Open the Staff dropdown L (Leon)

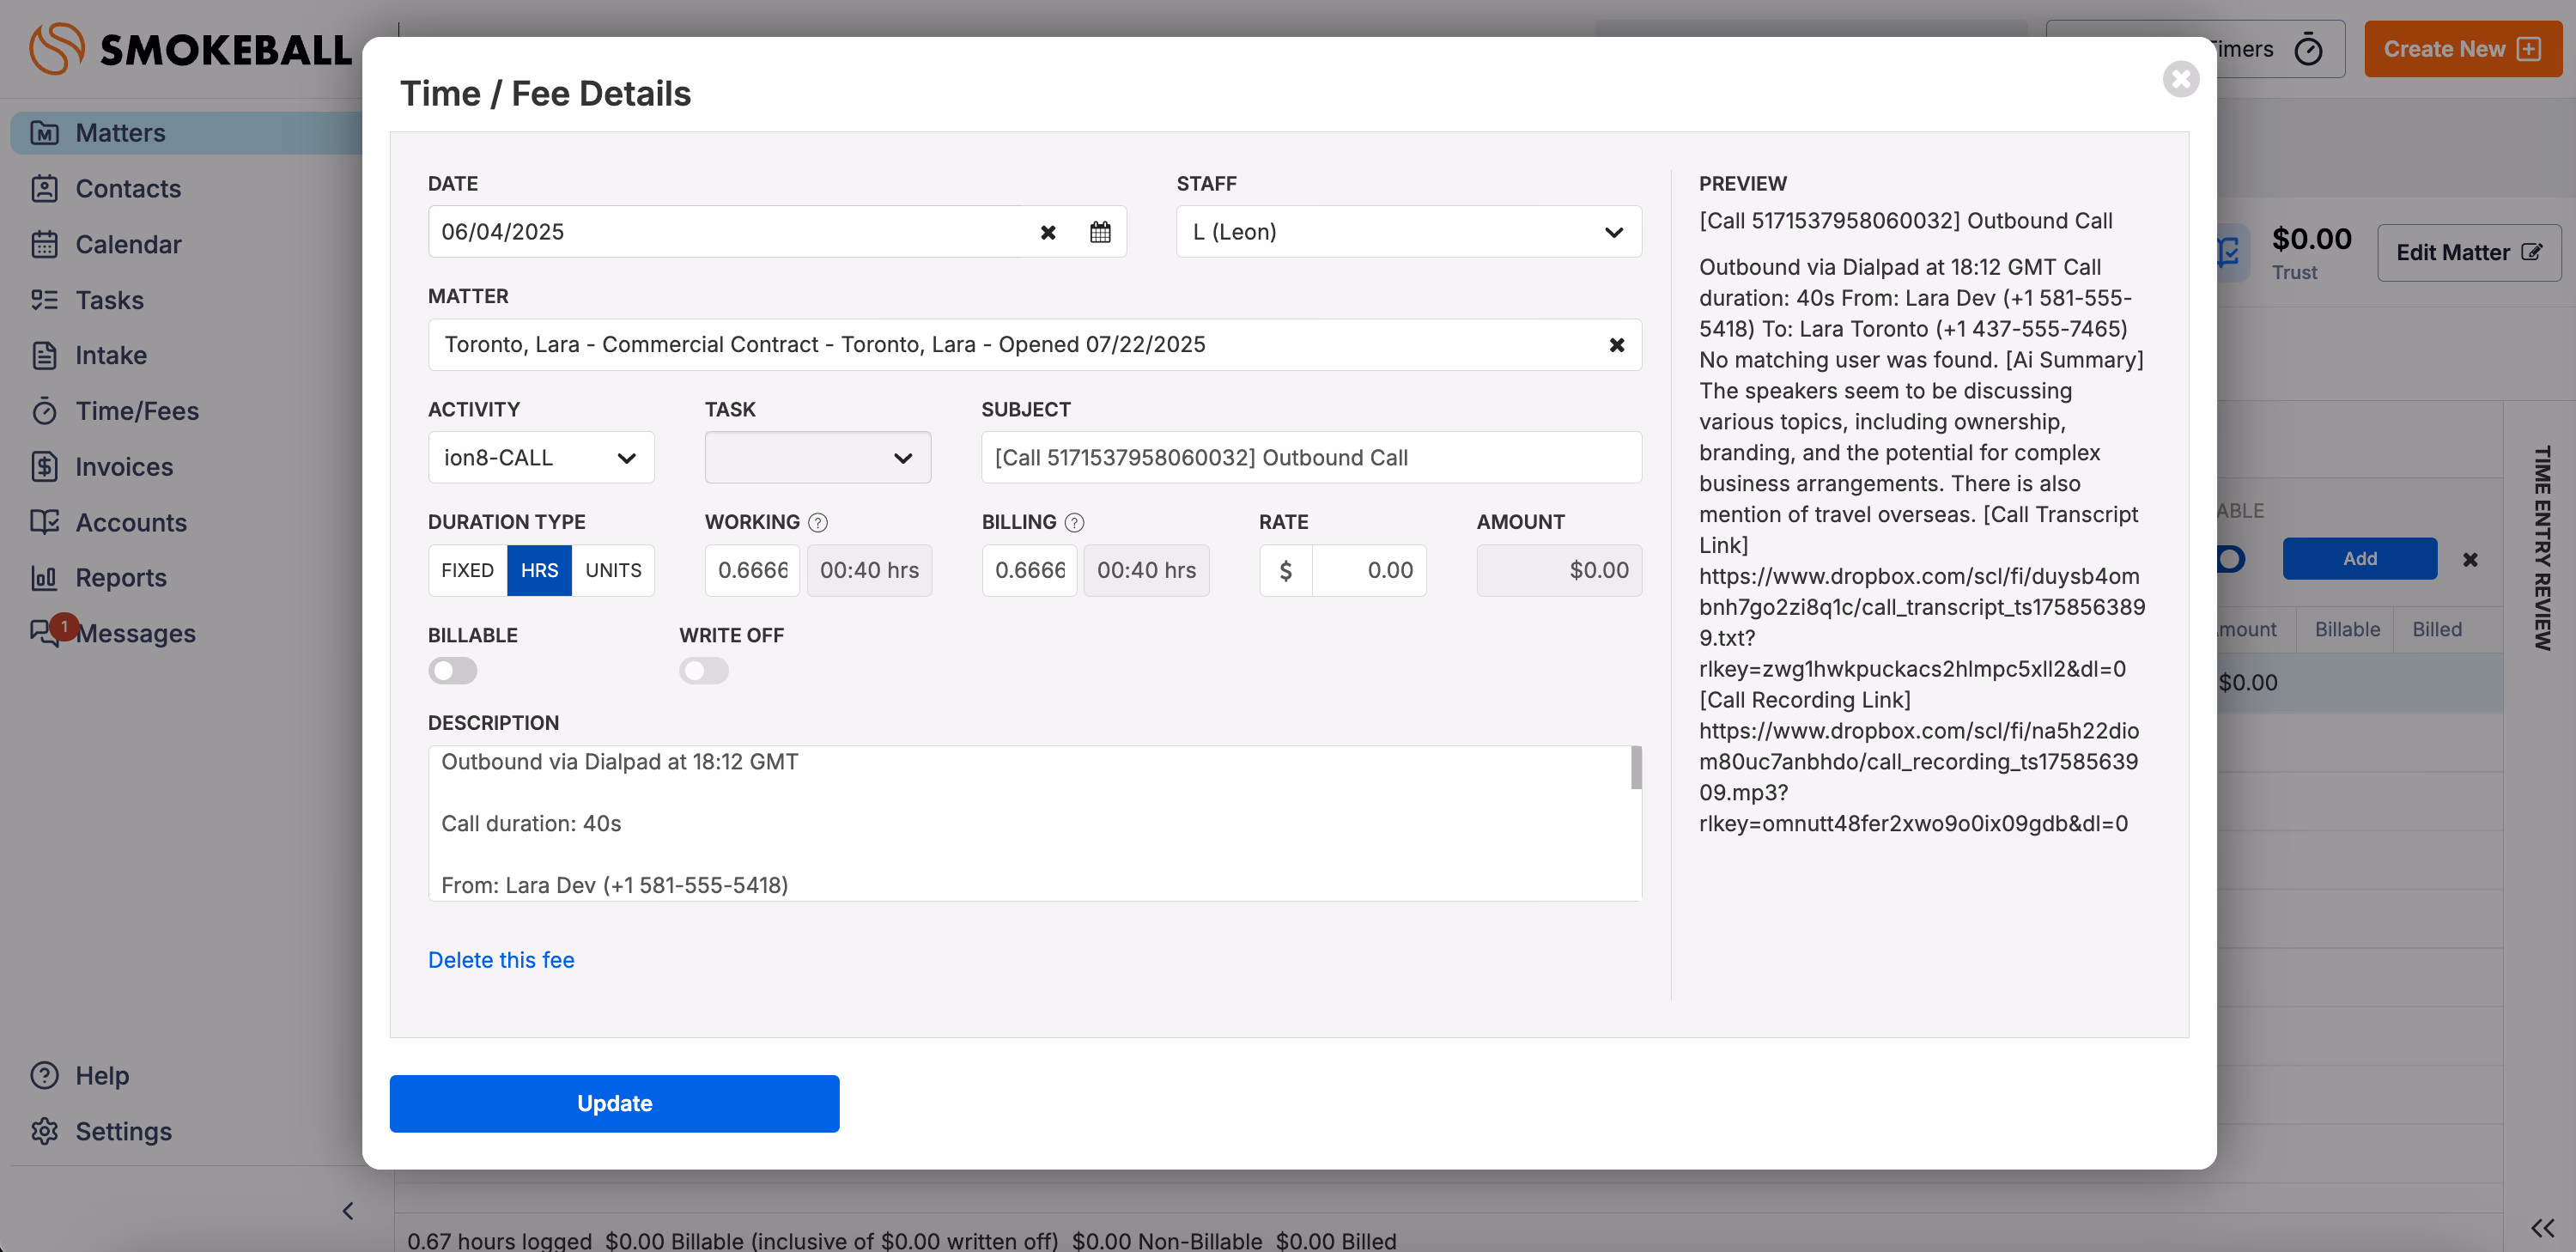pyautogui.click(x=1408, y=232)
